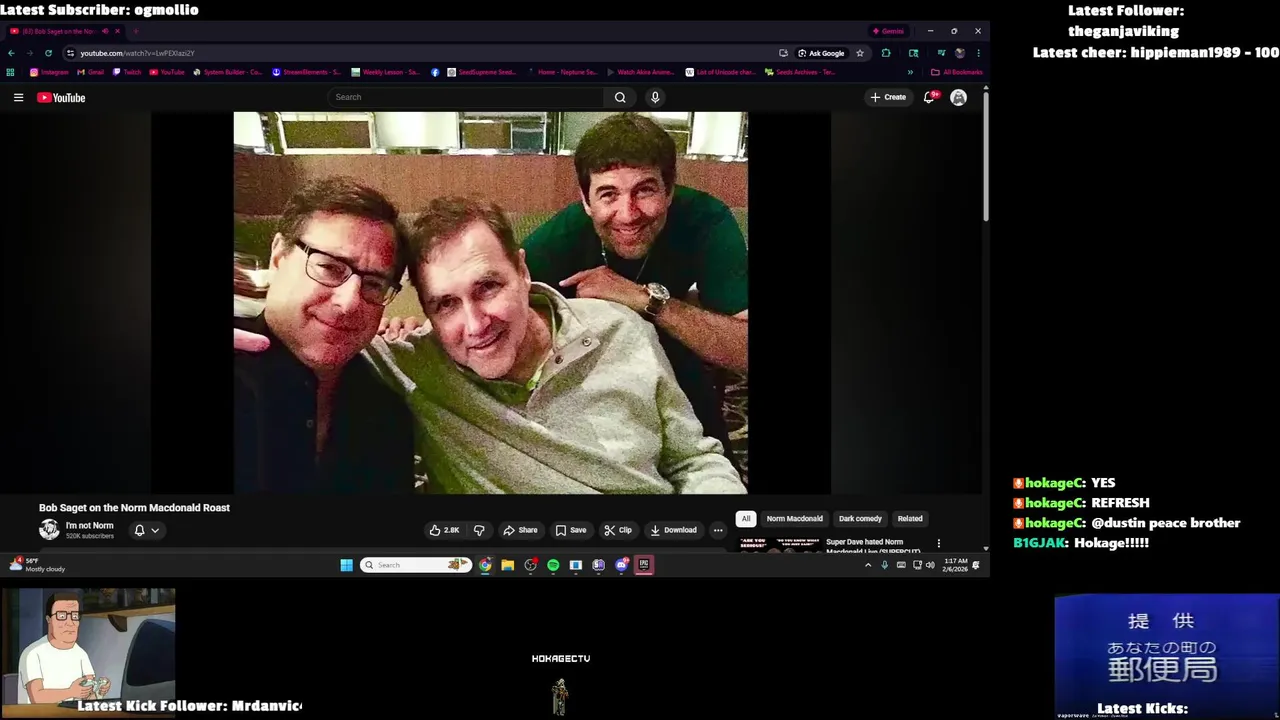Open the Chrome three-dot menu
This screenshot has height=720, width=1280.
[x=978, y=53]
